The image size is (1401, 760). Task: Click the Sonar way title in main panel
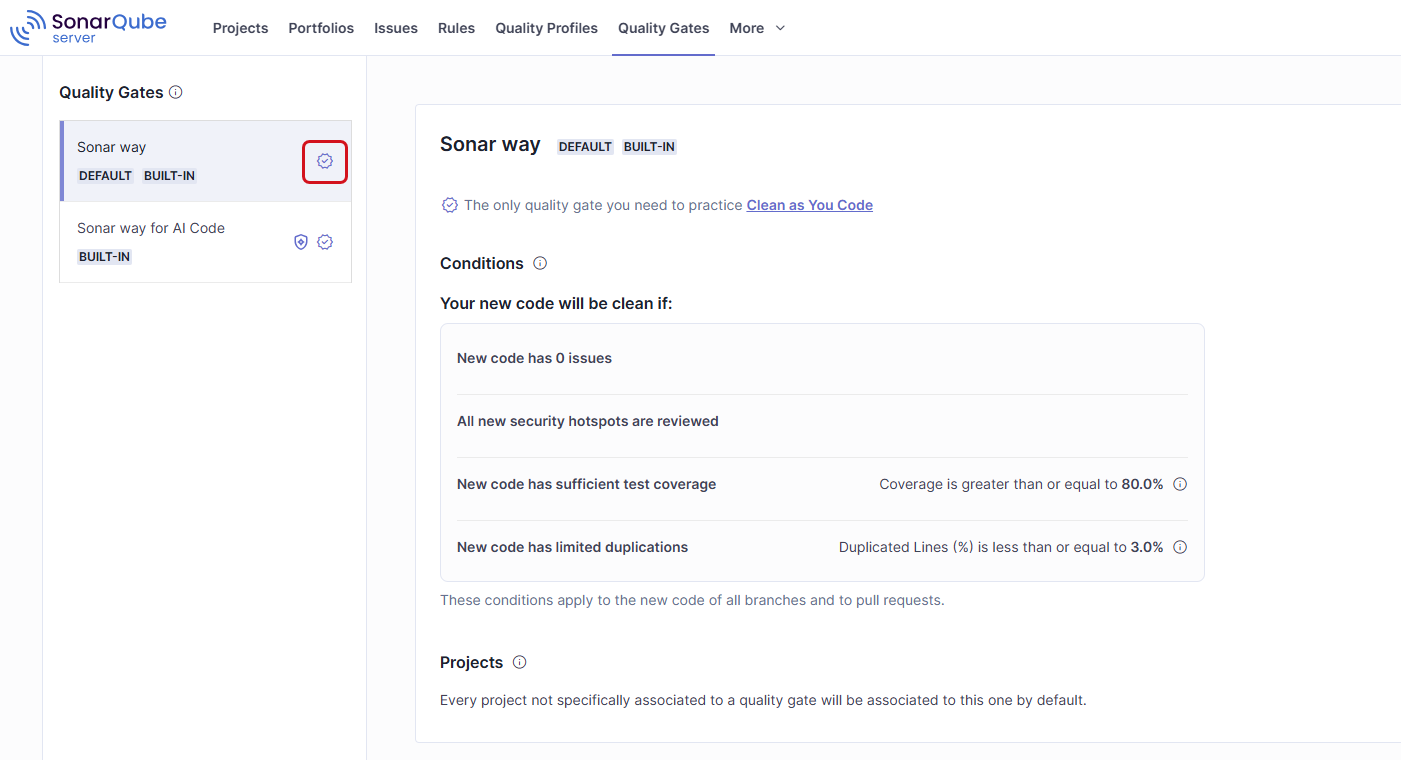coord(490,145)
